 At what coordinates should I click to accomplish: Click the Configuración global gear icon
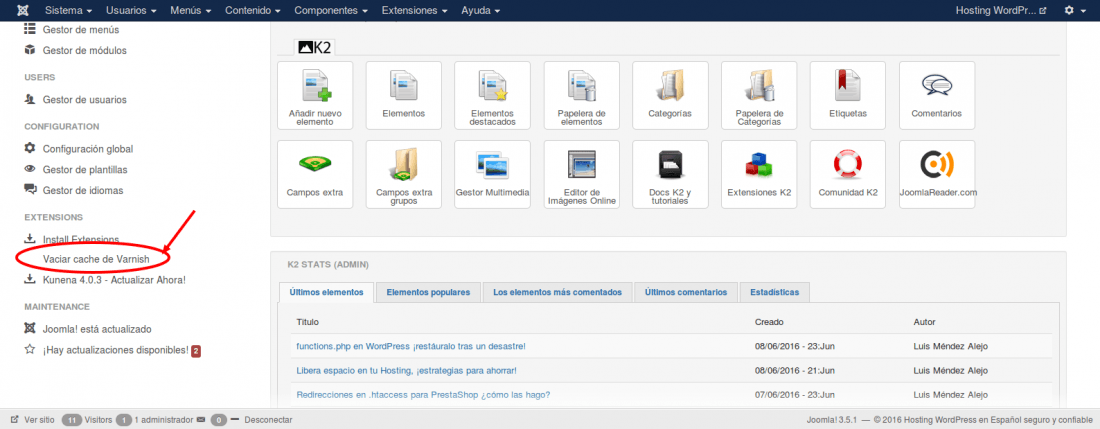click(29, 148)
